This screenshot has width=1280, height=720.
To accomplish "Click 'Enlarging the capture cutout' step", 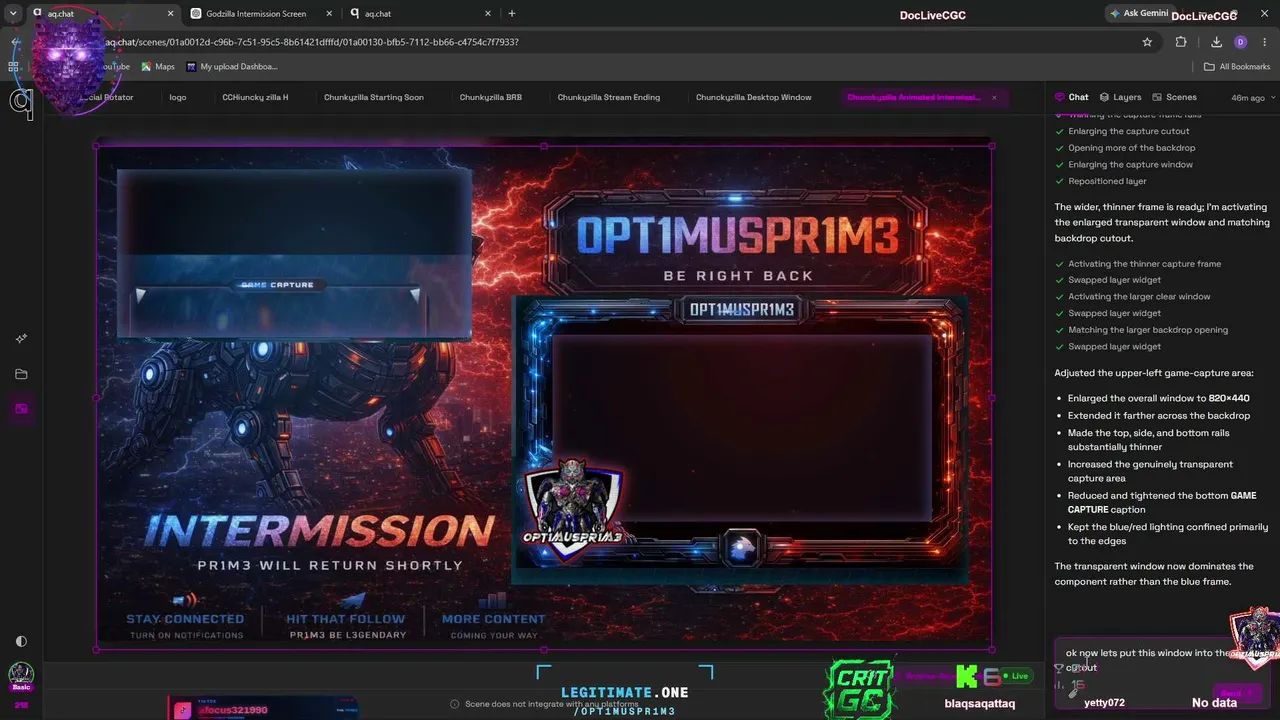I will tap(1128, 132).
